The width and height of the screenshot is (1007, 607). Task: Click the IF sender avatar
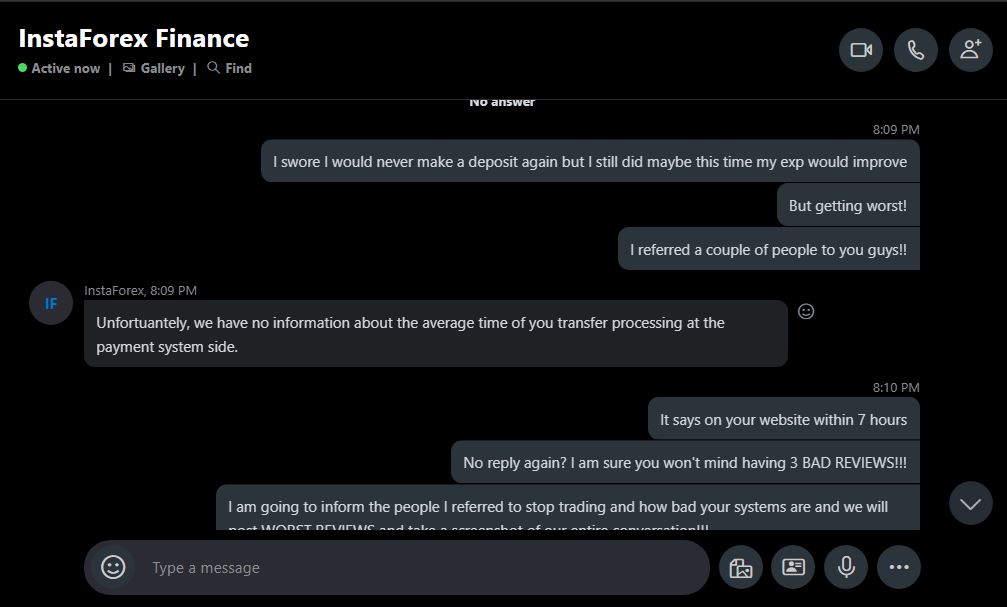[x=51, y=303]
